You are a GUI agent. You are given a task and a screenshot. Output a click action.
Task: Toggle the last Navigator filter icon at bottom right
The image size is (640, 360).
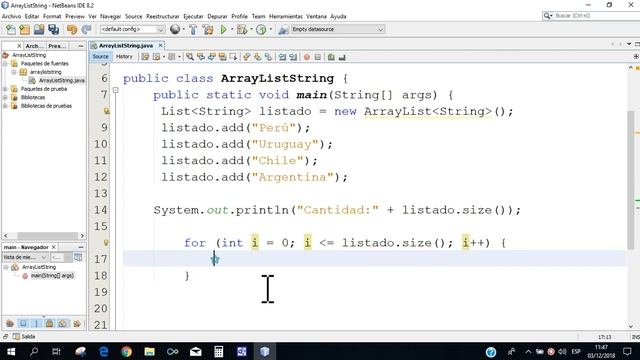(x=77, y=324)
